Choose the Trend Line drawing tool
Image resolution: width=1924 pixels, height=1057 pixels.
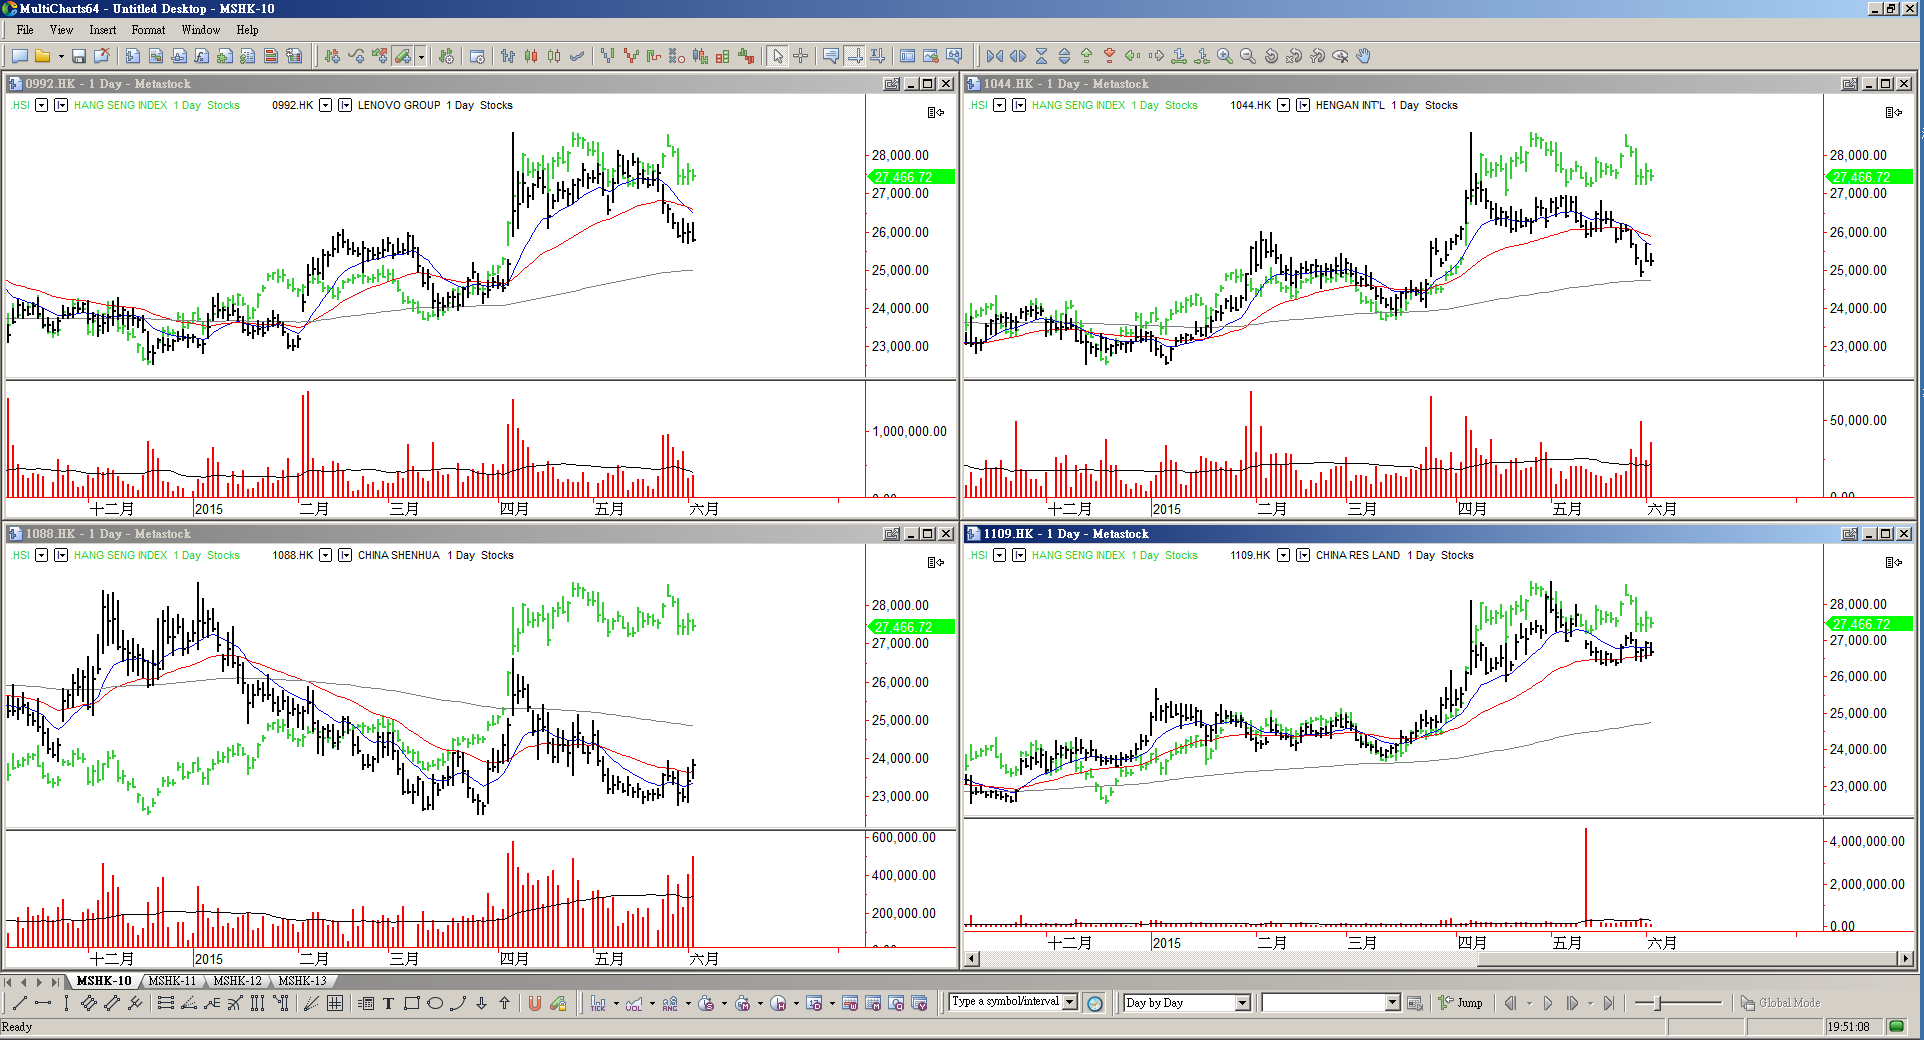[x=19, y=1004]
